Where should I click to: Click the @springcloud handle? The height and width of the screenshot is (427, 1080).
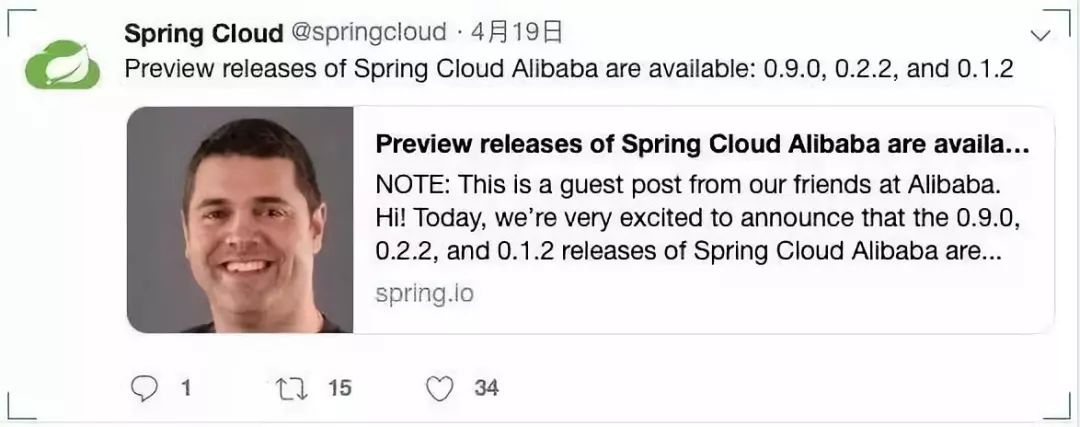[368, 33]
